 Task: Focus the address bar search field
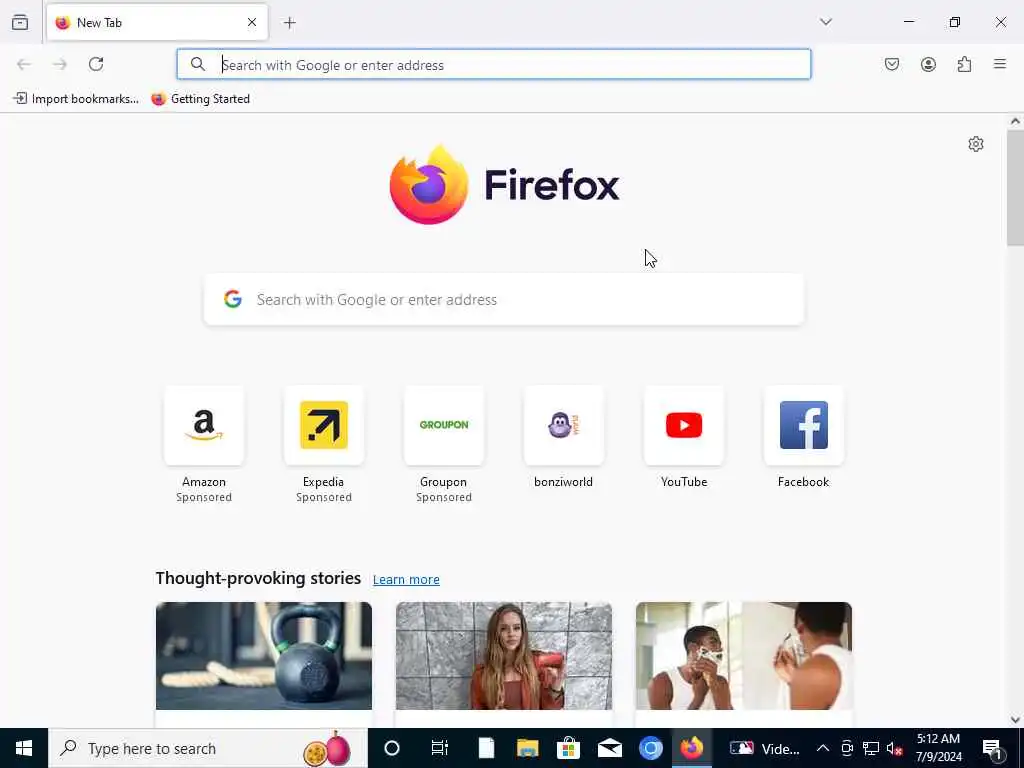click(494, 64)
